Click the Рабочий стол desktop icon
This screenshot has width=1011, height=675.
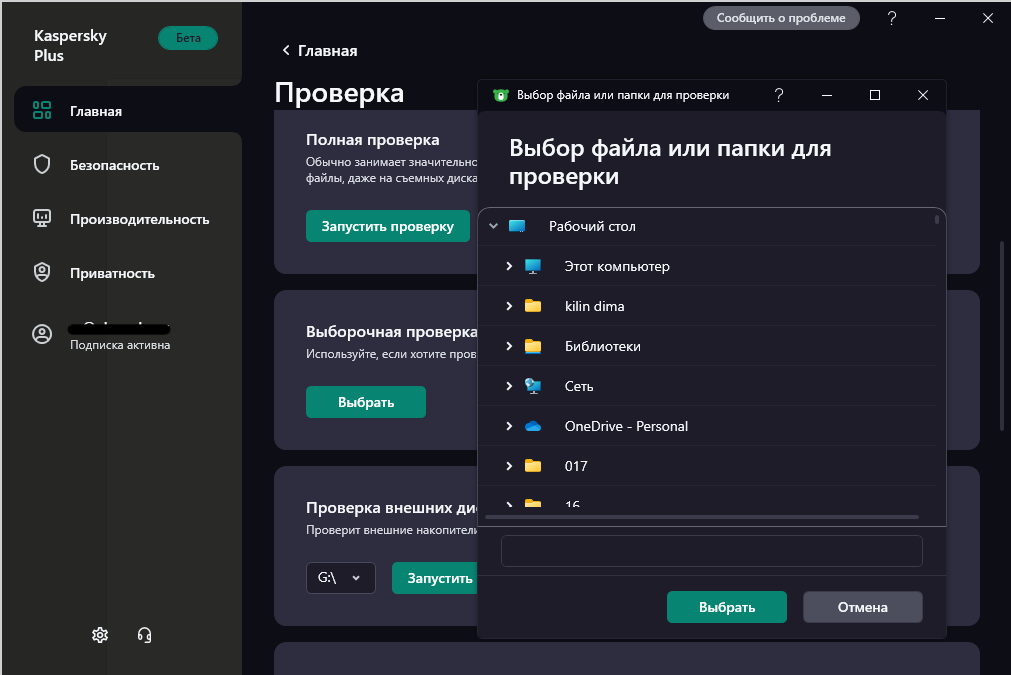(517, 226)
